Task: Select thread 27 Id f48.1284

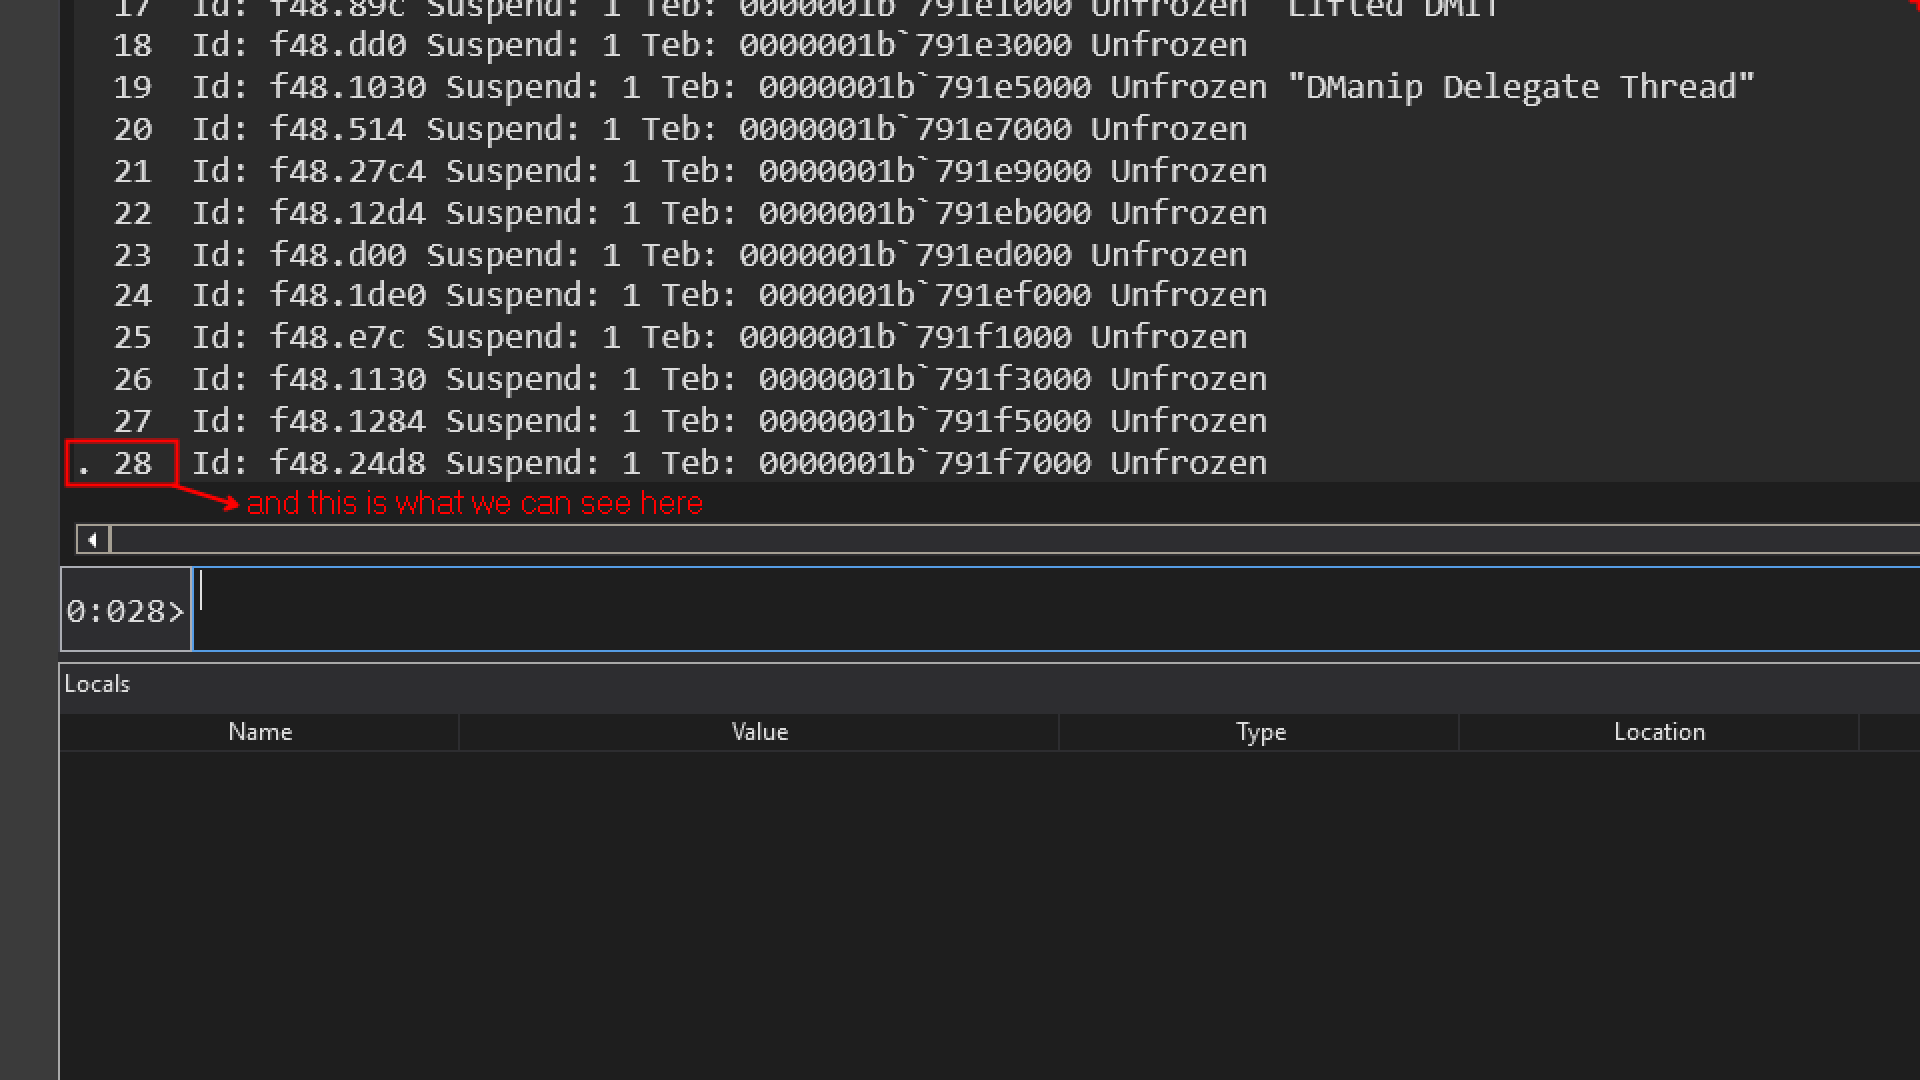Action: click(x=348, y=421)
